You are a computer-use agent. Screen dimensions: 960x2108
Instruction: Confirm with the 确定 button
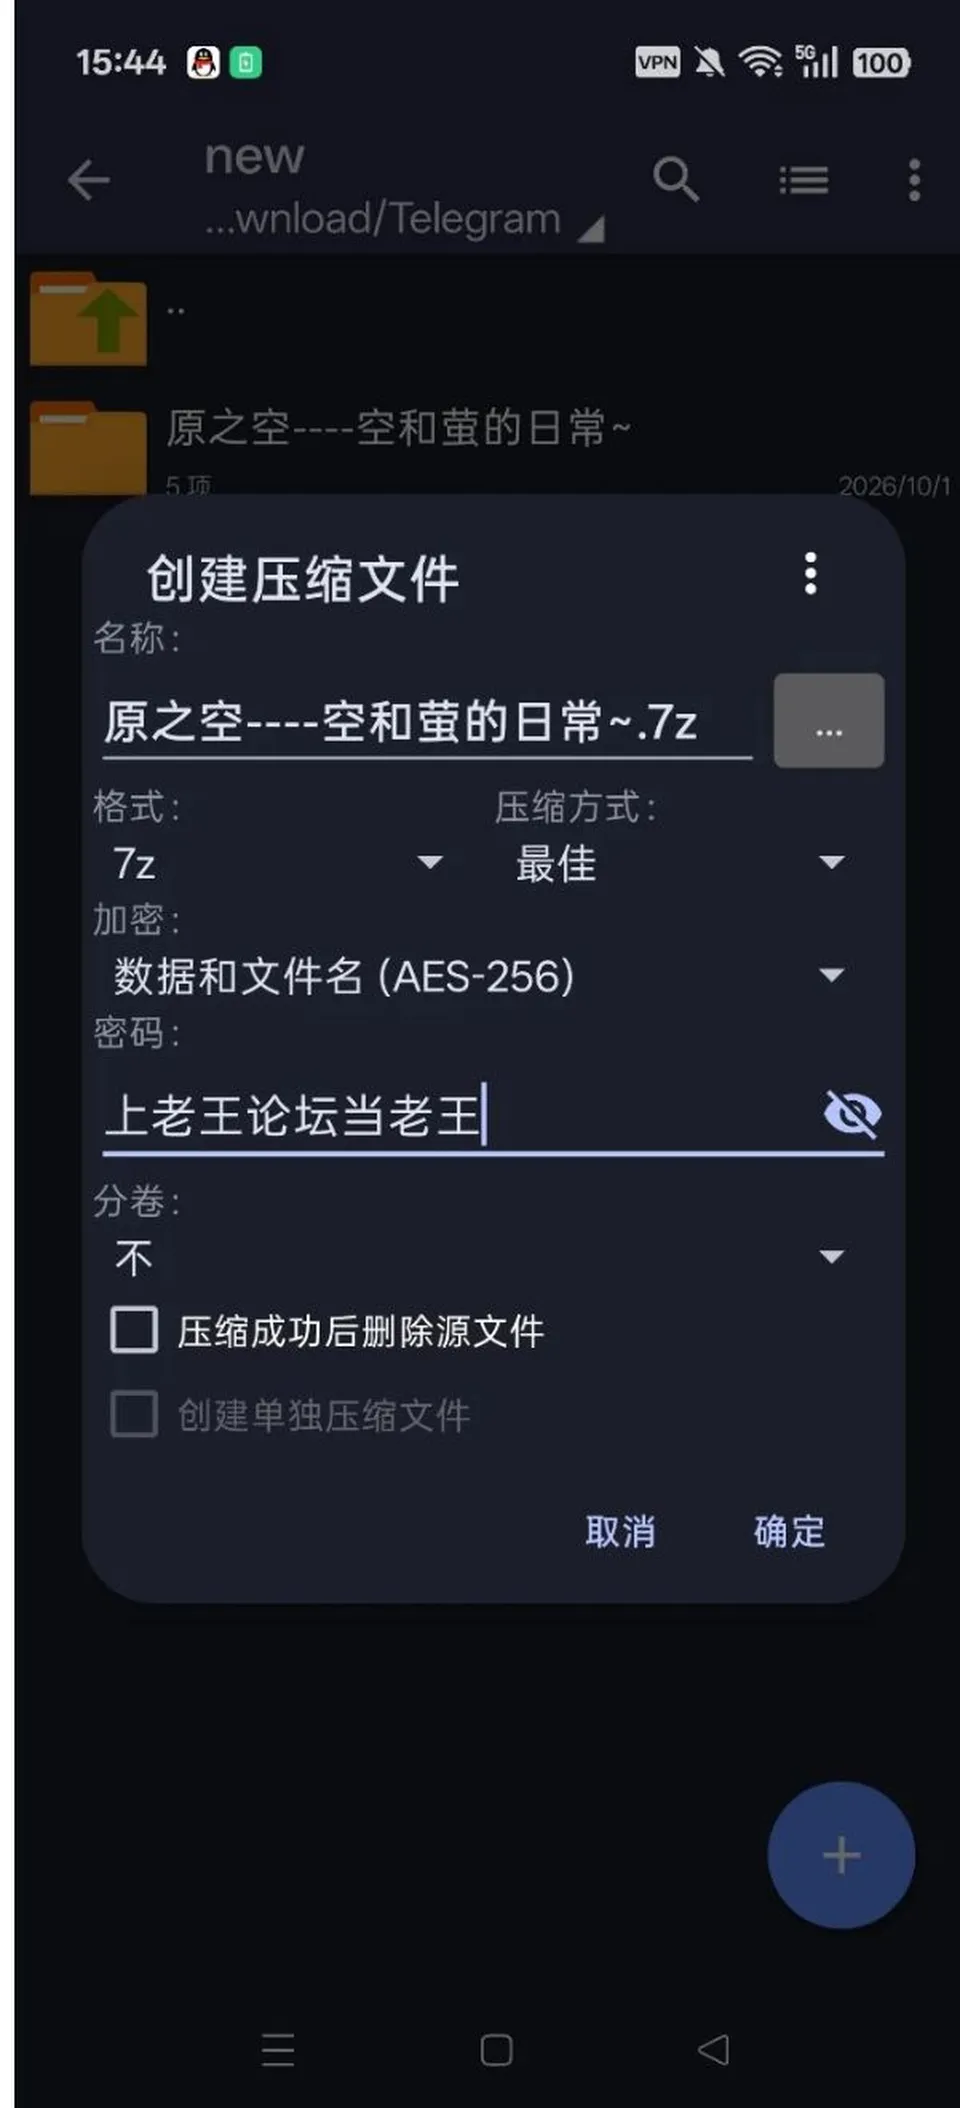790,1531
